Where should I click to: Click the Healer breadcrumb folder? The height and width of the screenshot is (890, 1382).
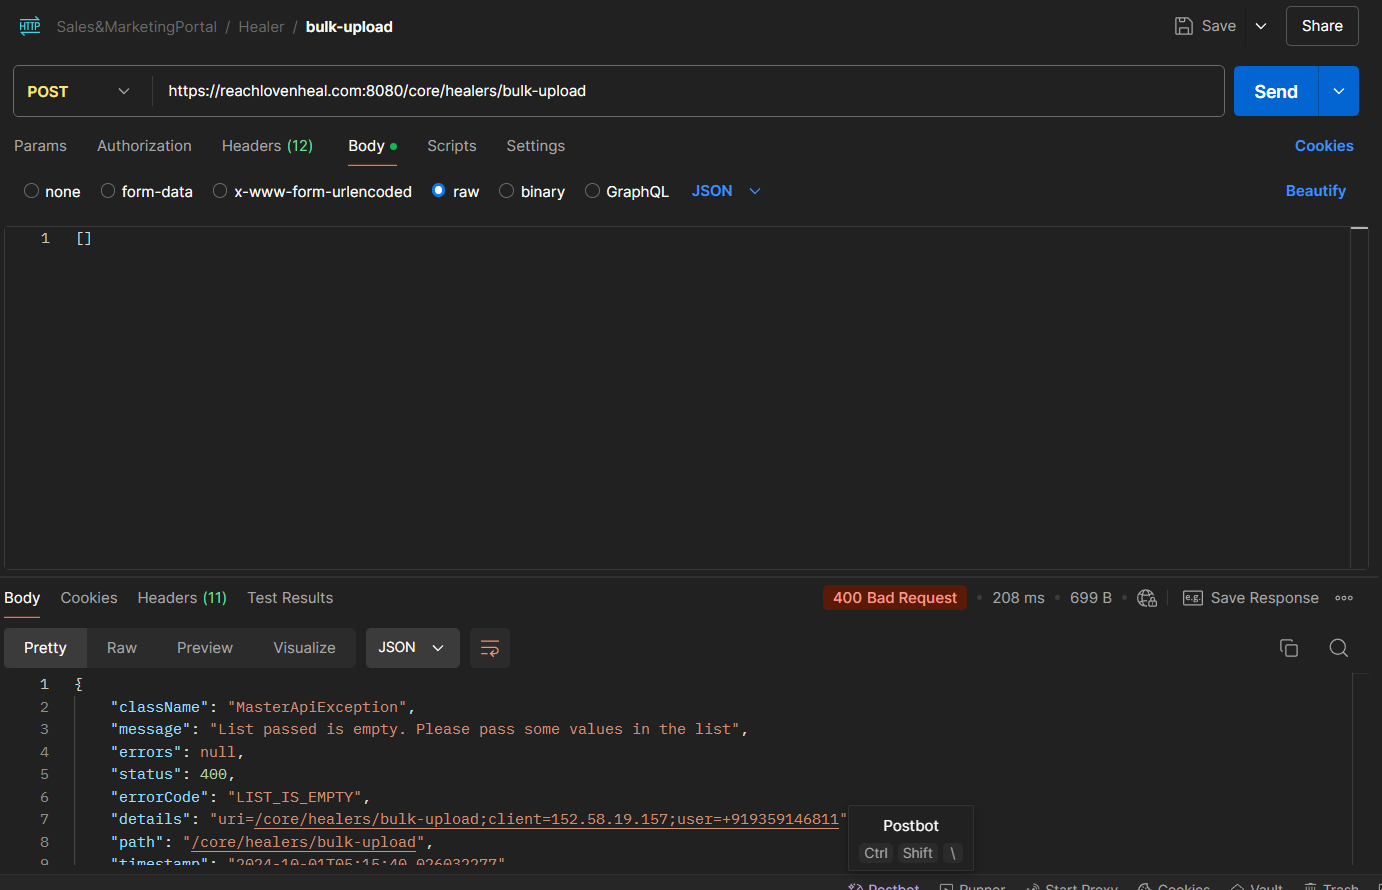pos(261,27)
